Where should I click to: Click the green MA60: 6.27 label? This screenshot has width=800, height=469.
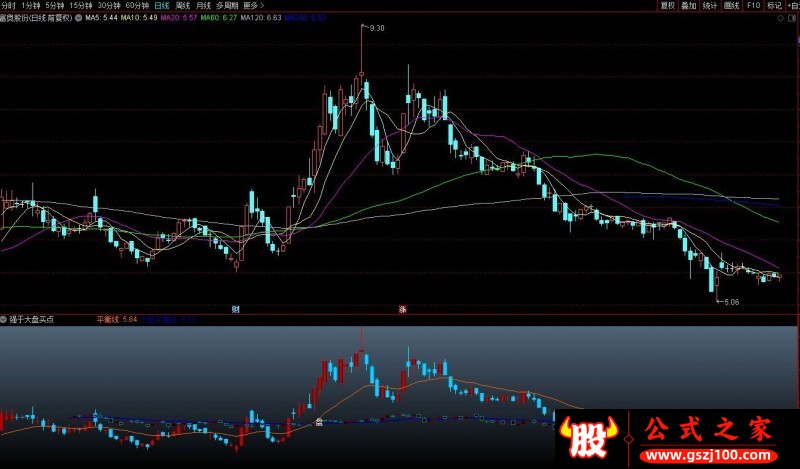coord(218,18)
